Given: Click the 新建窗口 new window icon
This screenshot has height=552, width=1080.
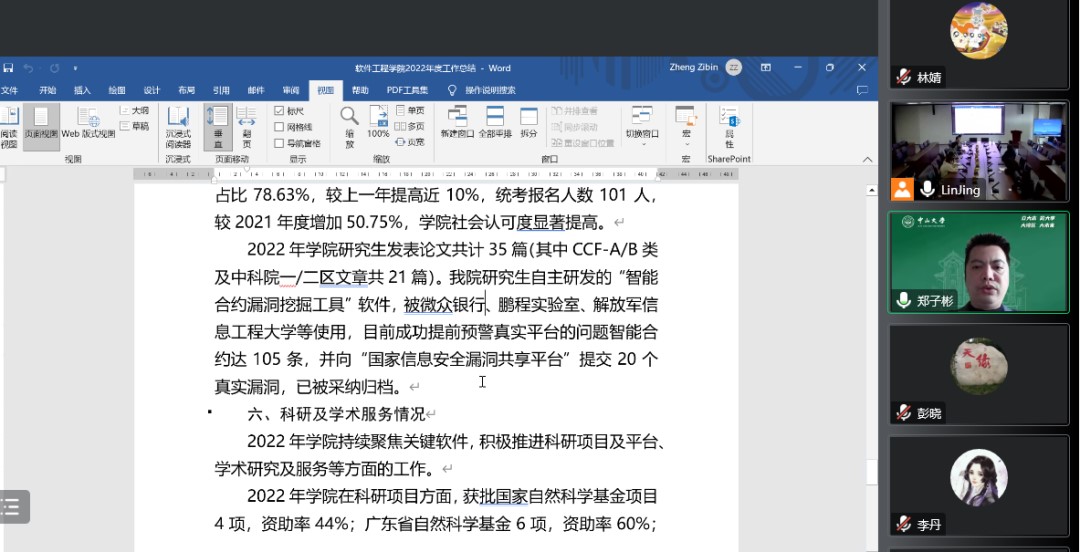Looking at the screenshot, I should (x=457, y=122).
